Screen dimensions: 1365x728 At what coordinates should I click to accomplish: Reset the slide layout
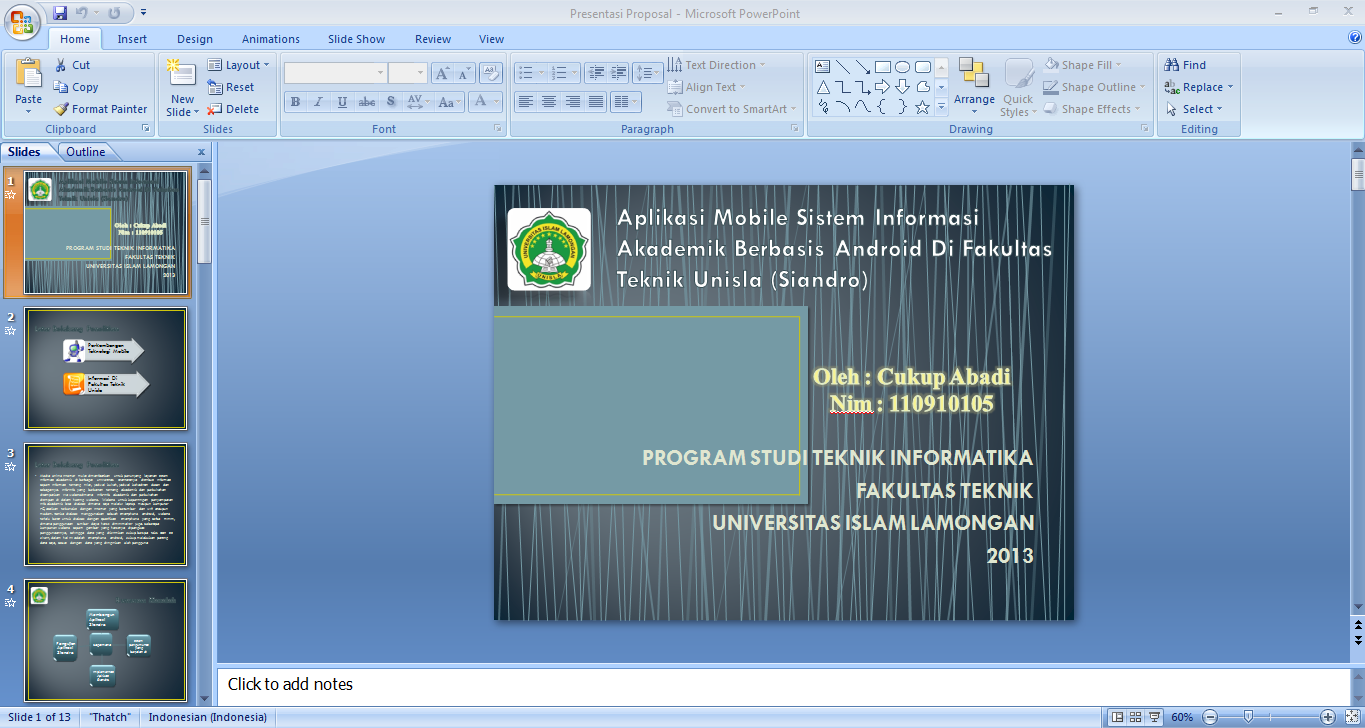coord(231,87)
